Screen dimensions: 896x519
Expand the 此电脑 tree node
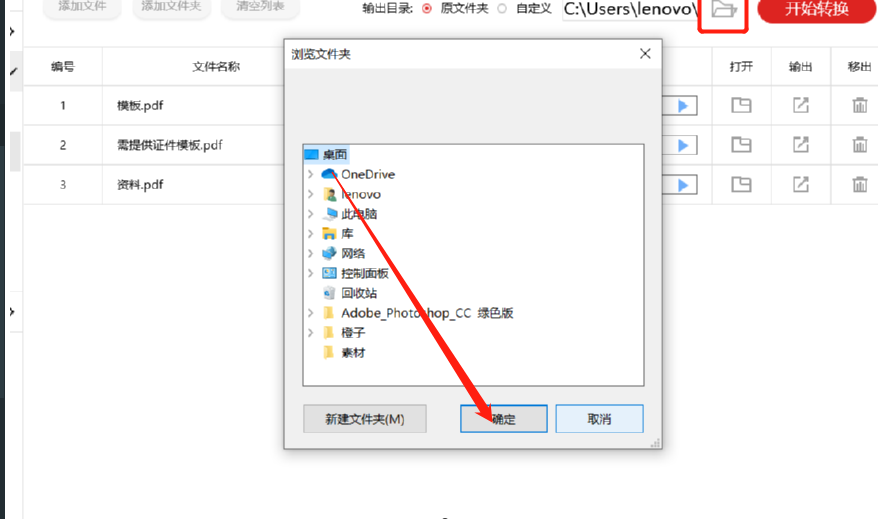pos(310,214)
